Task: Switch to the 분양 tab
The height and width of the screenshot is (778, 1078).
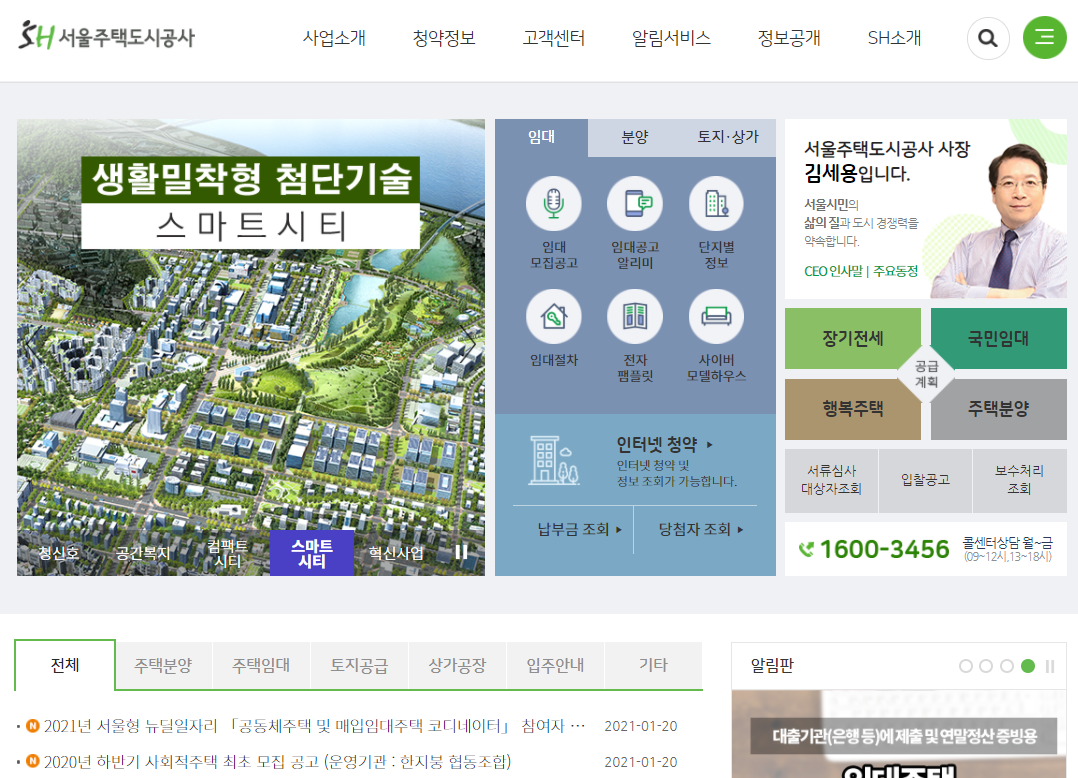Action: [x=635, y=137]
